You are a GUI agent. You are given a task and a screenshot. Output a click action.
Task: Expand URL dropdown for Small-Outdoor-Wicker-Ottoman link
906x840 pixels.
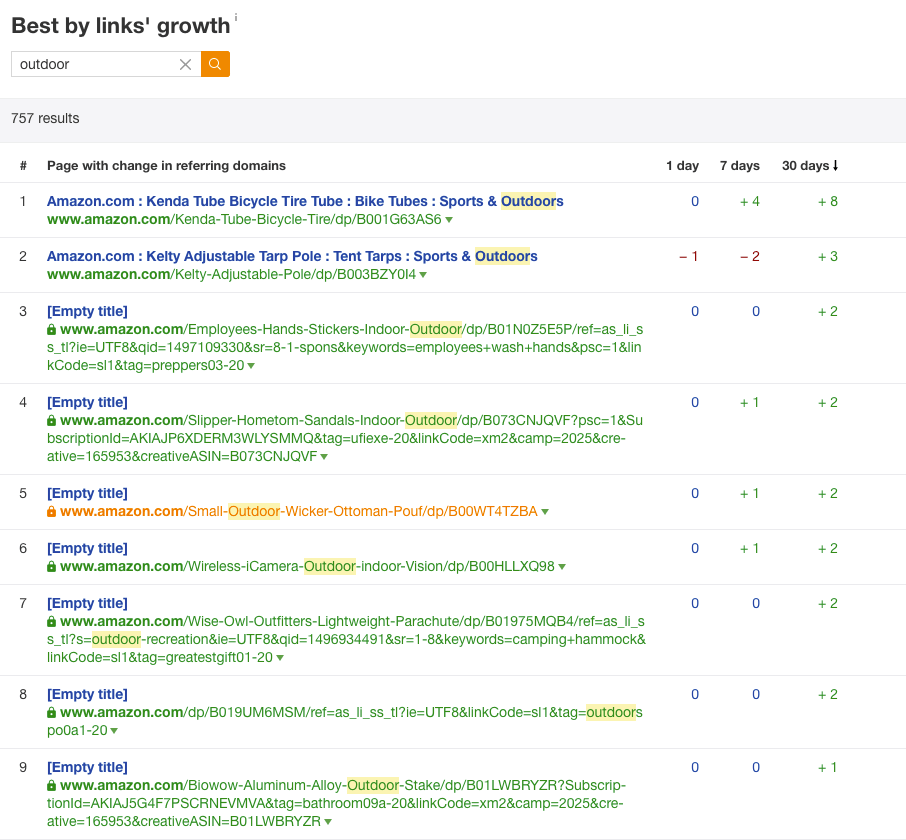coord(545,512)
